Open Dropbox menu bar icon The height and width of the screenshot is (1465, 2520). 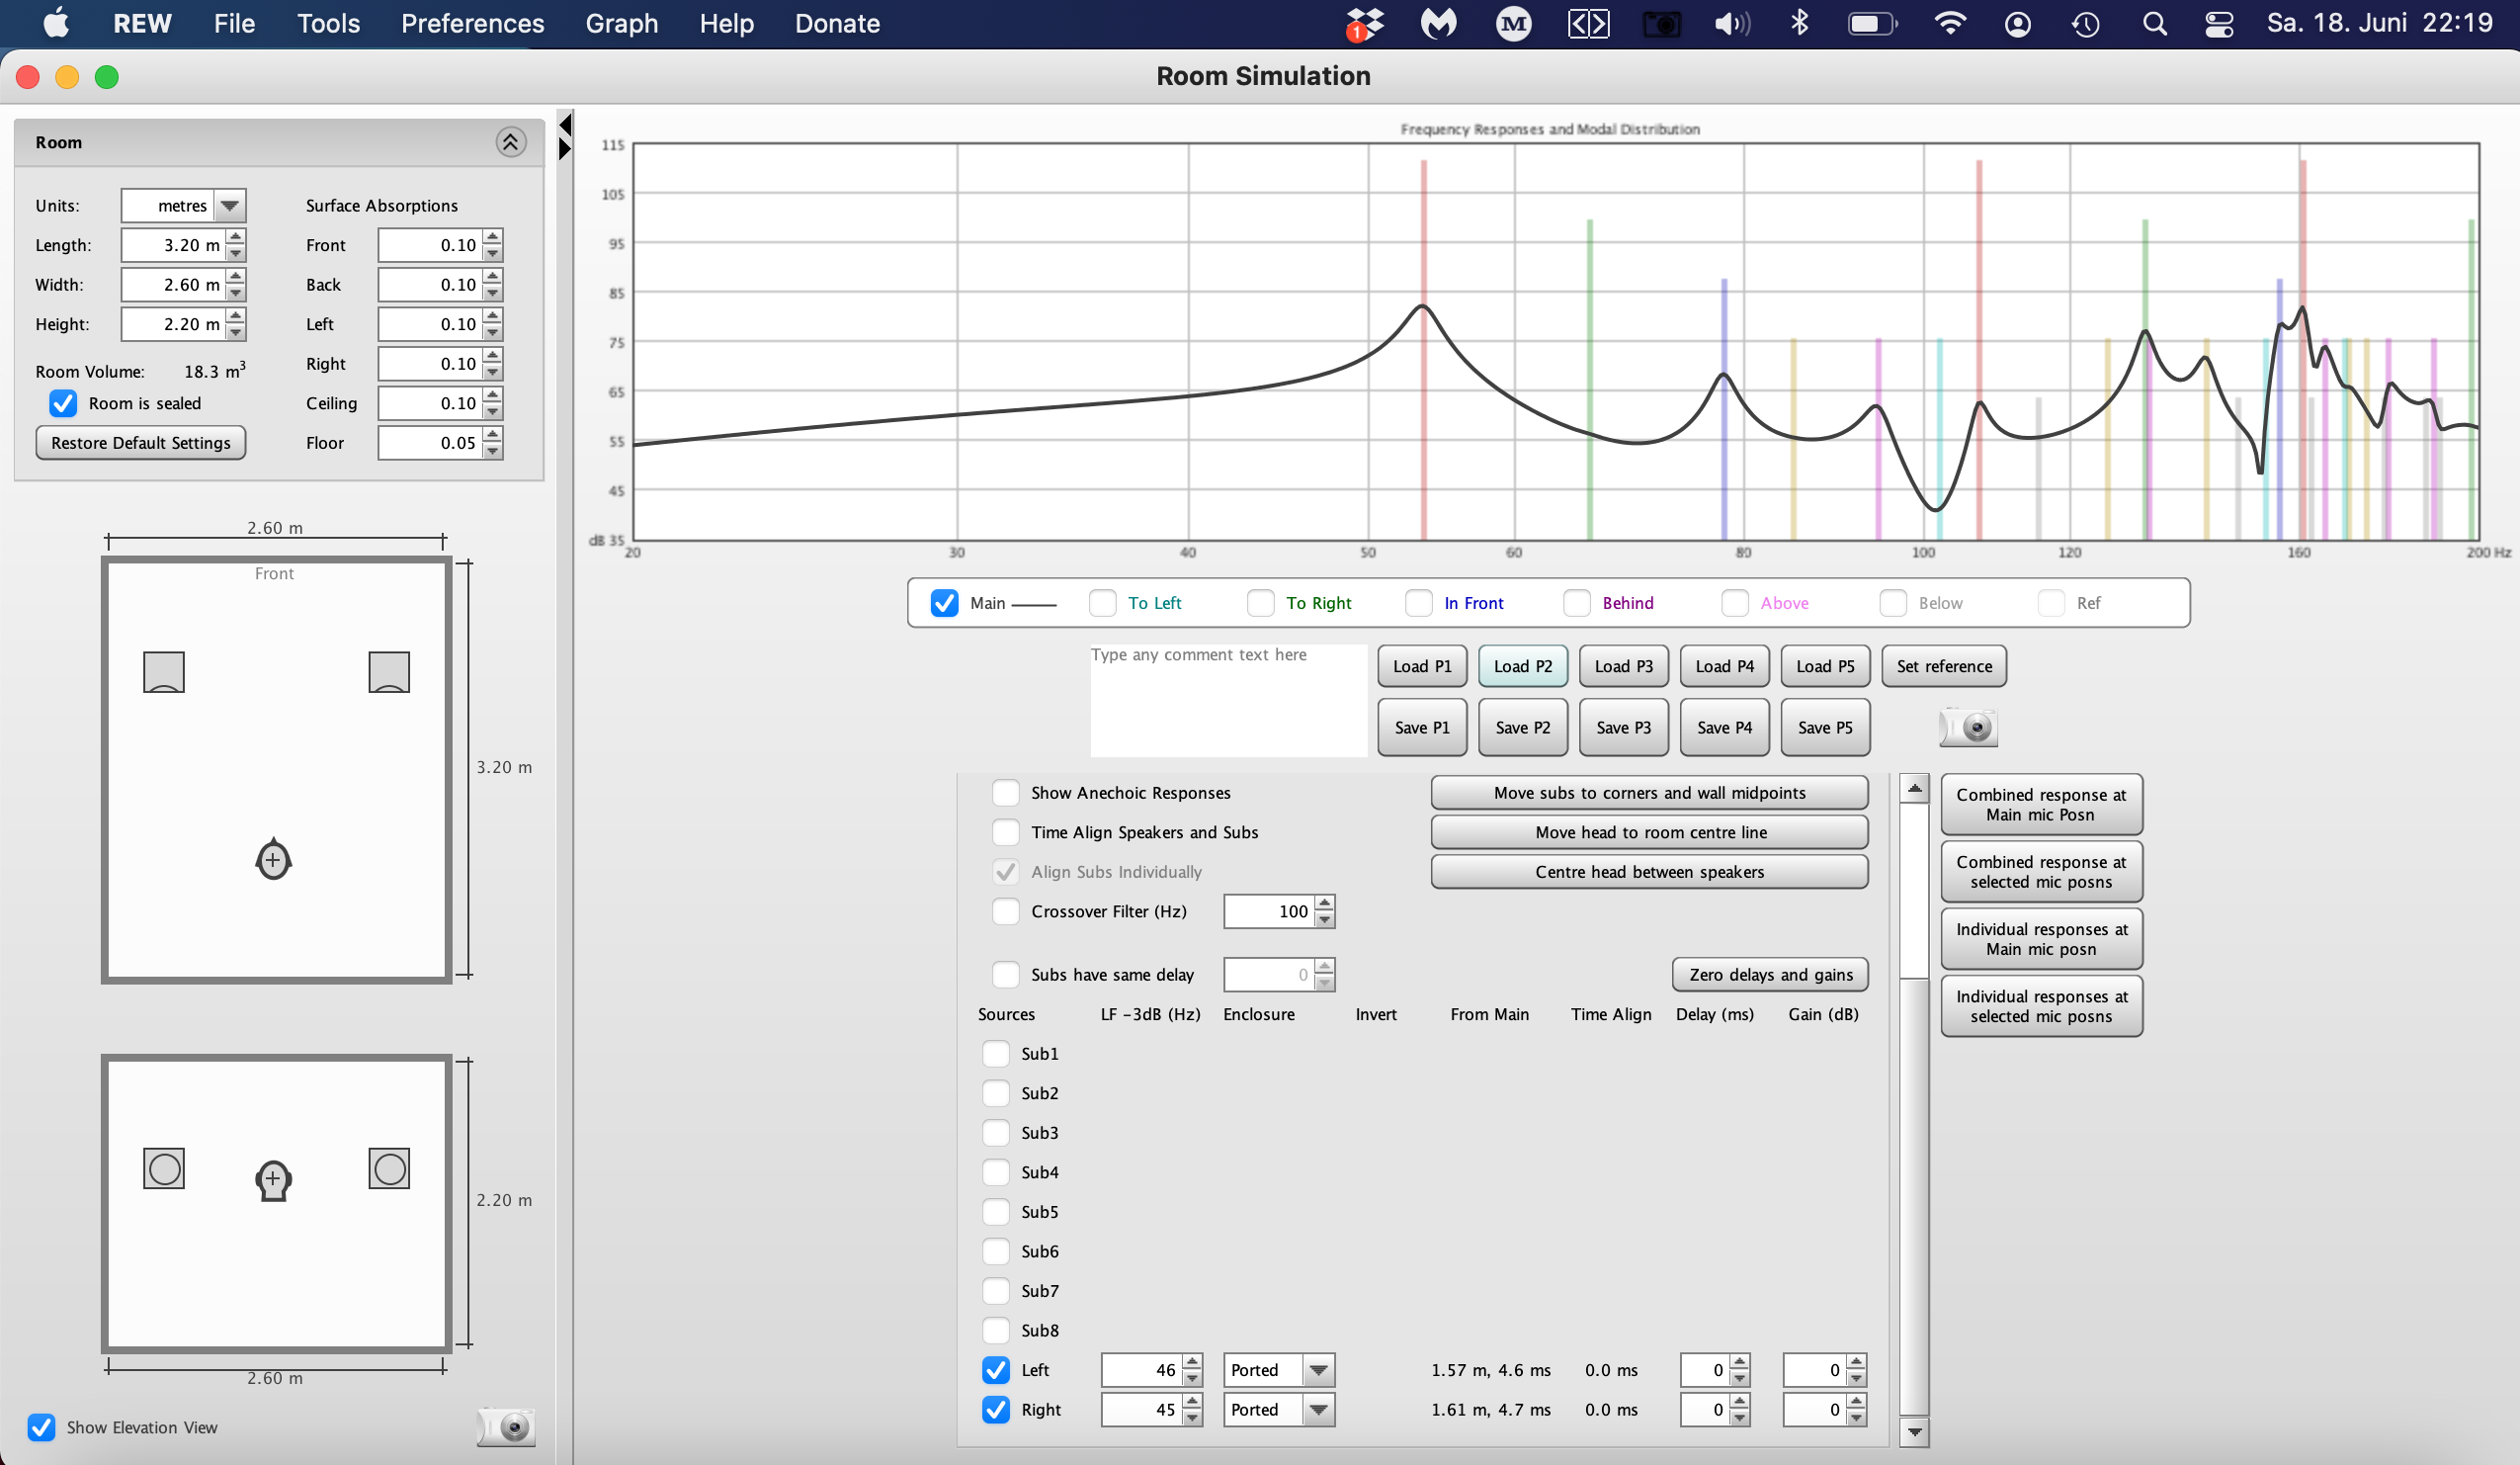(1364, 24)
